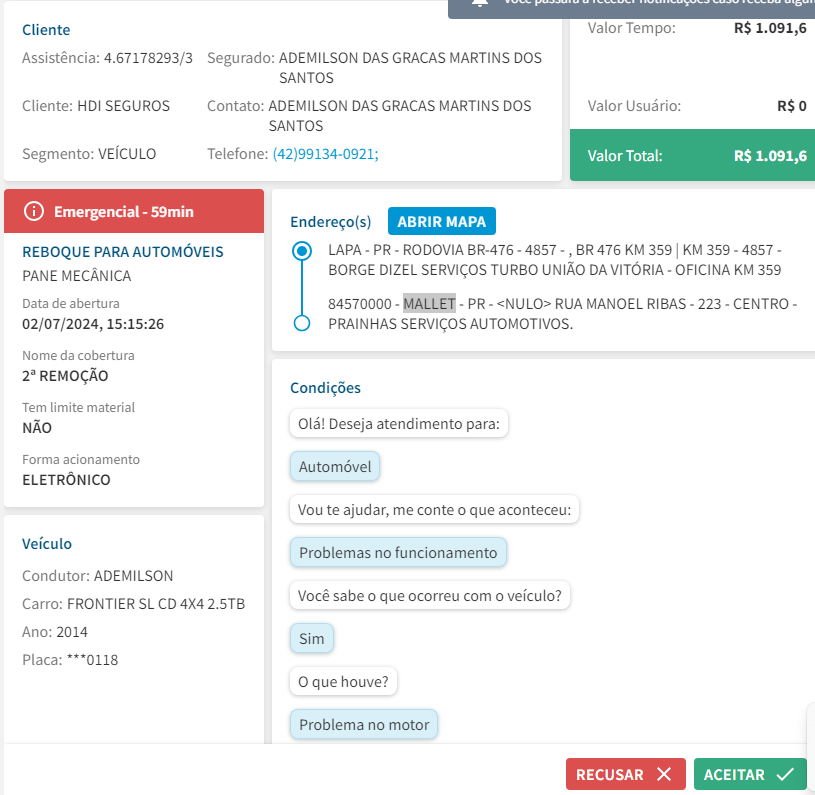This screenshot has height=795, width=815.
Task: Click the 'O que houve?' question bubble
Action: tap(343, 681)
